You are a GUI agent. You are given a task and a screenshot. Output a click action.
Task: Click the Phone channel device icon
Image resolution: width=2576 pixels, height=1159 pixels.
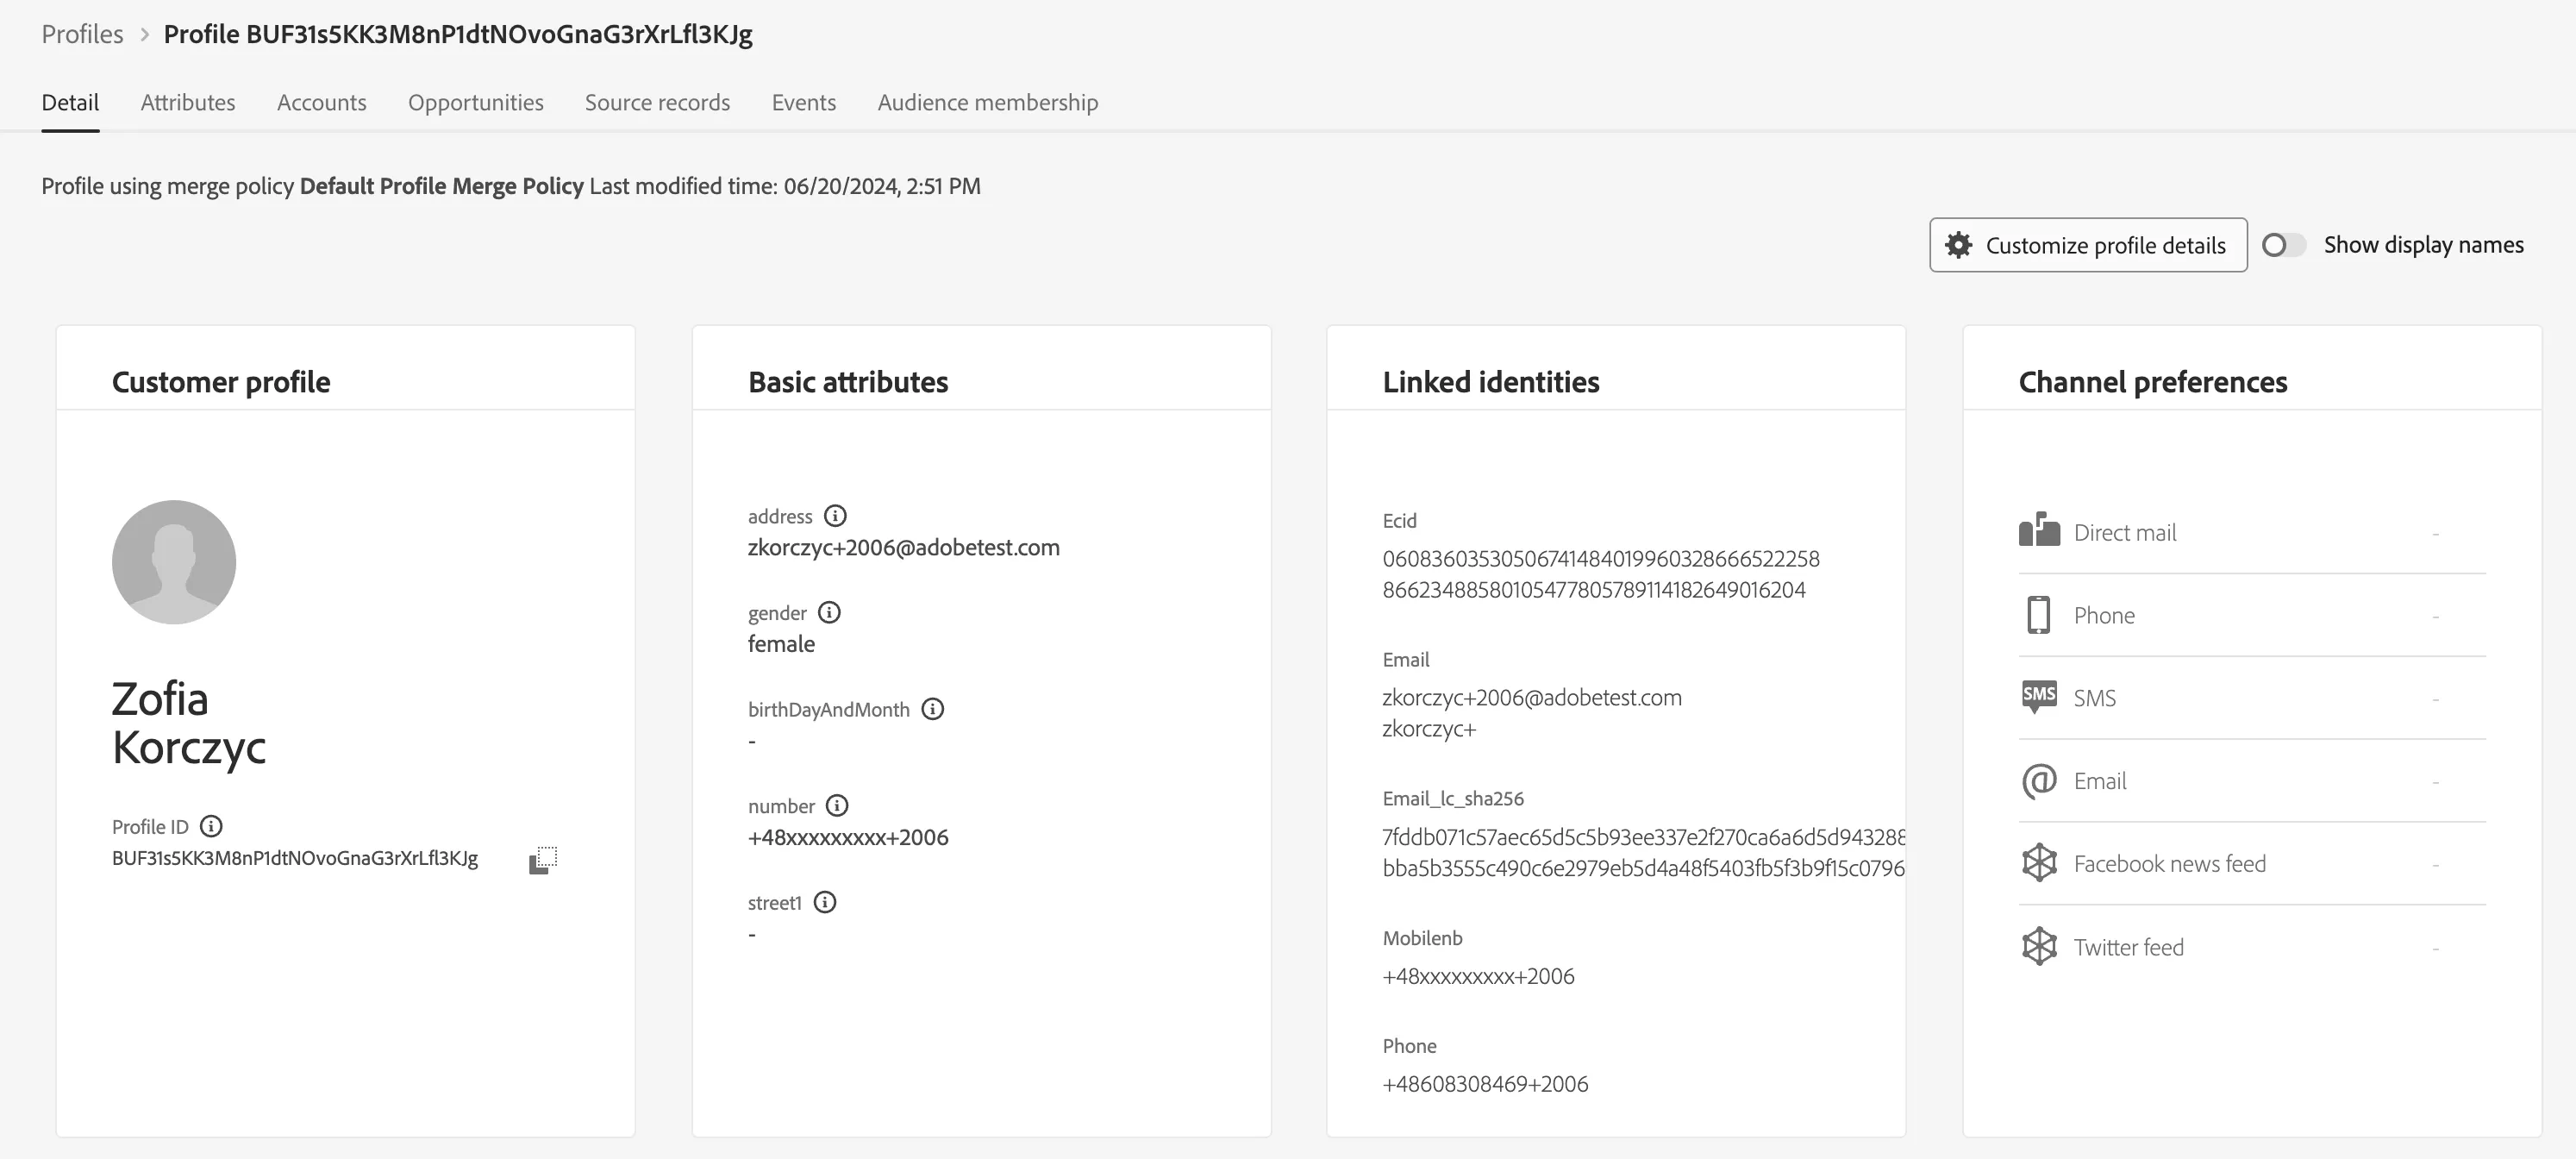(2038, 615)
